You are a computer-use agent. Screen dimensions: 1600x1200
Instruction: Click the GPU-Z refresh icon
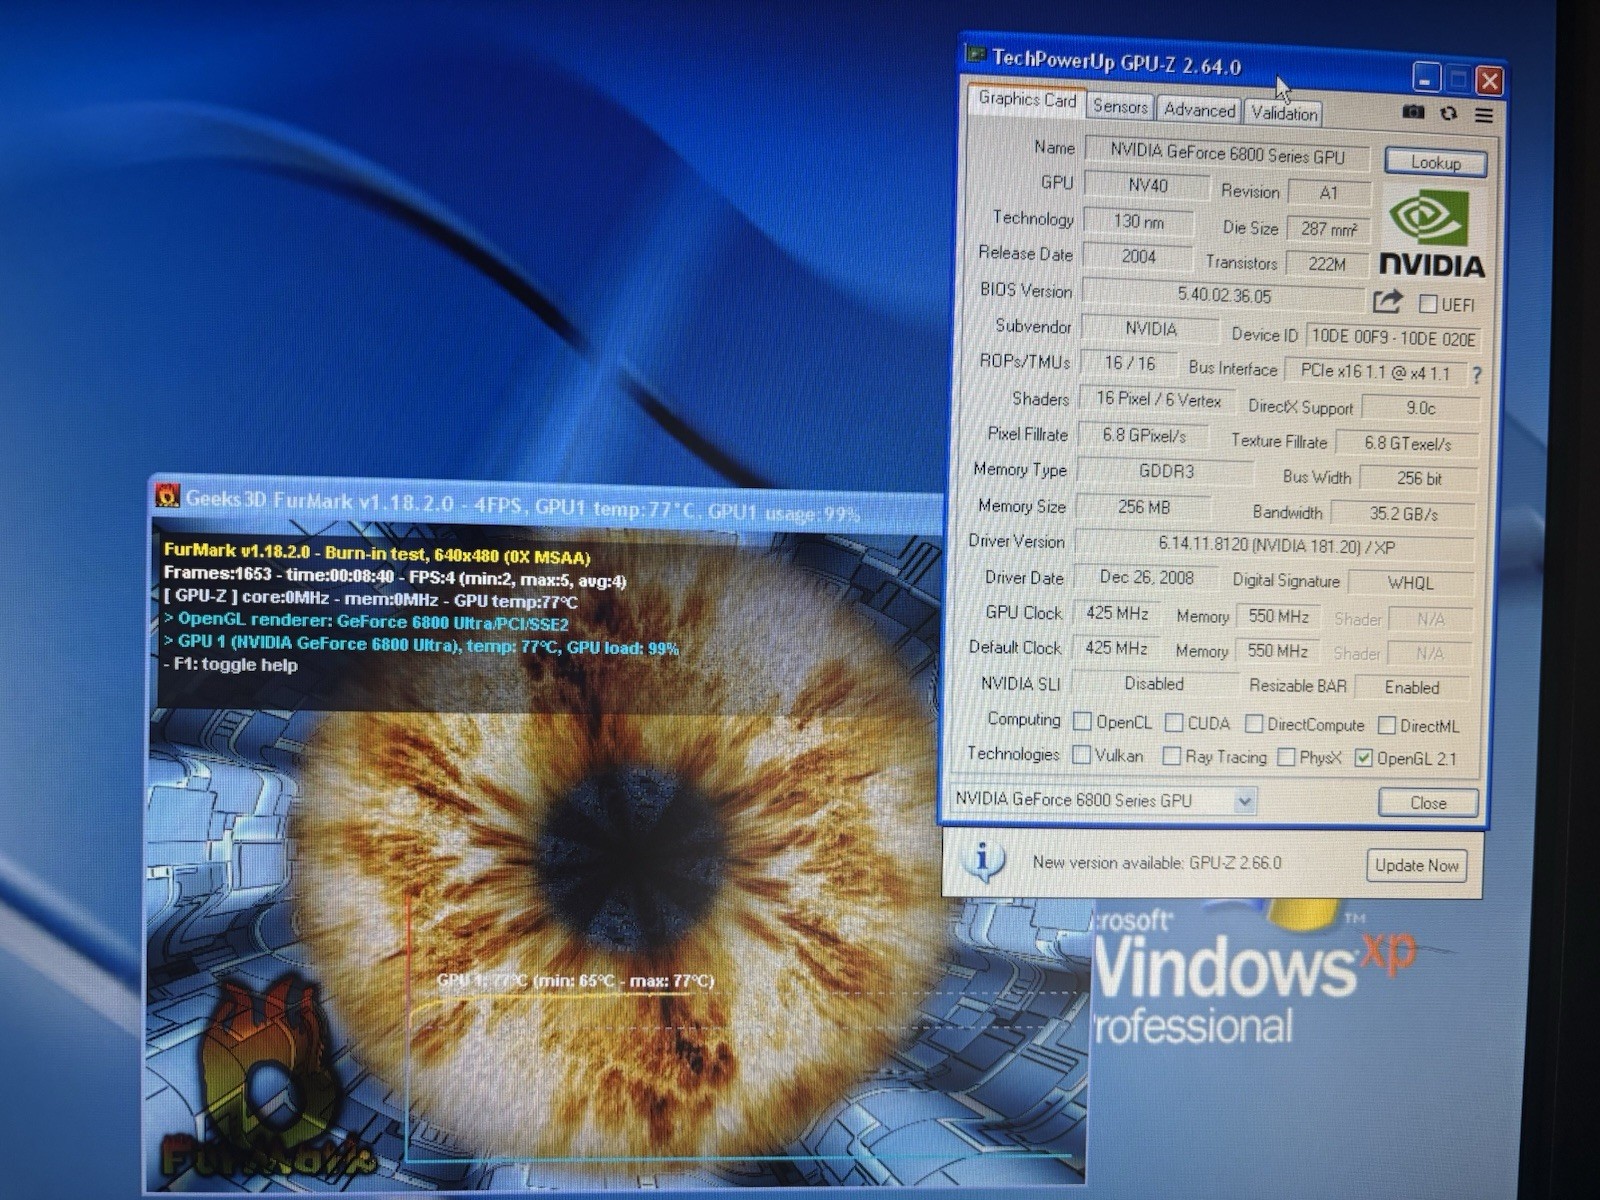[x=1449, y=113]
